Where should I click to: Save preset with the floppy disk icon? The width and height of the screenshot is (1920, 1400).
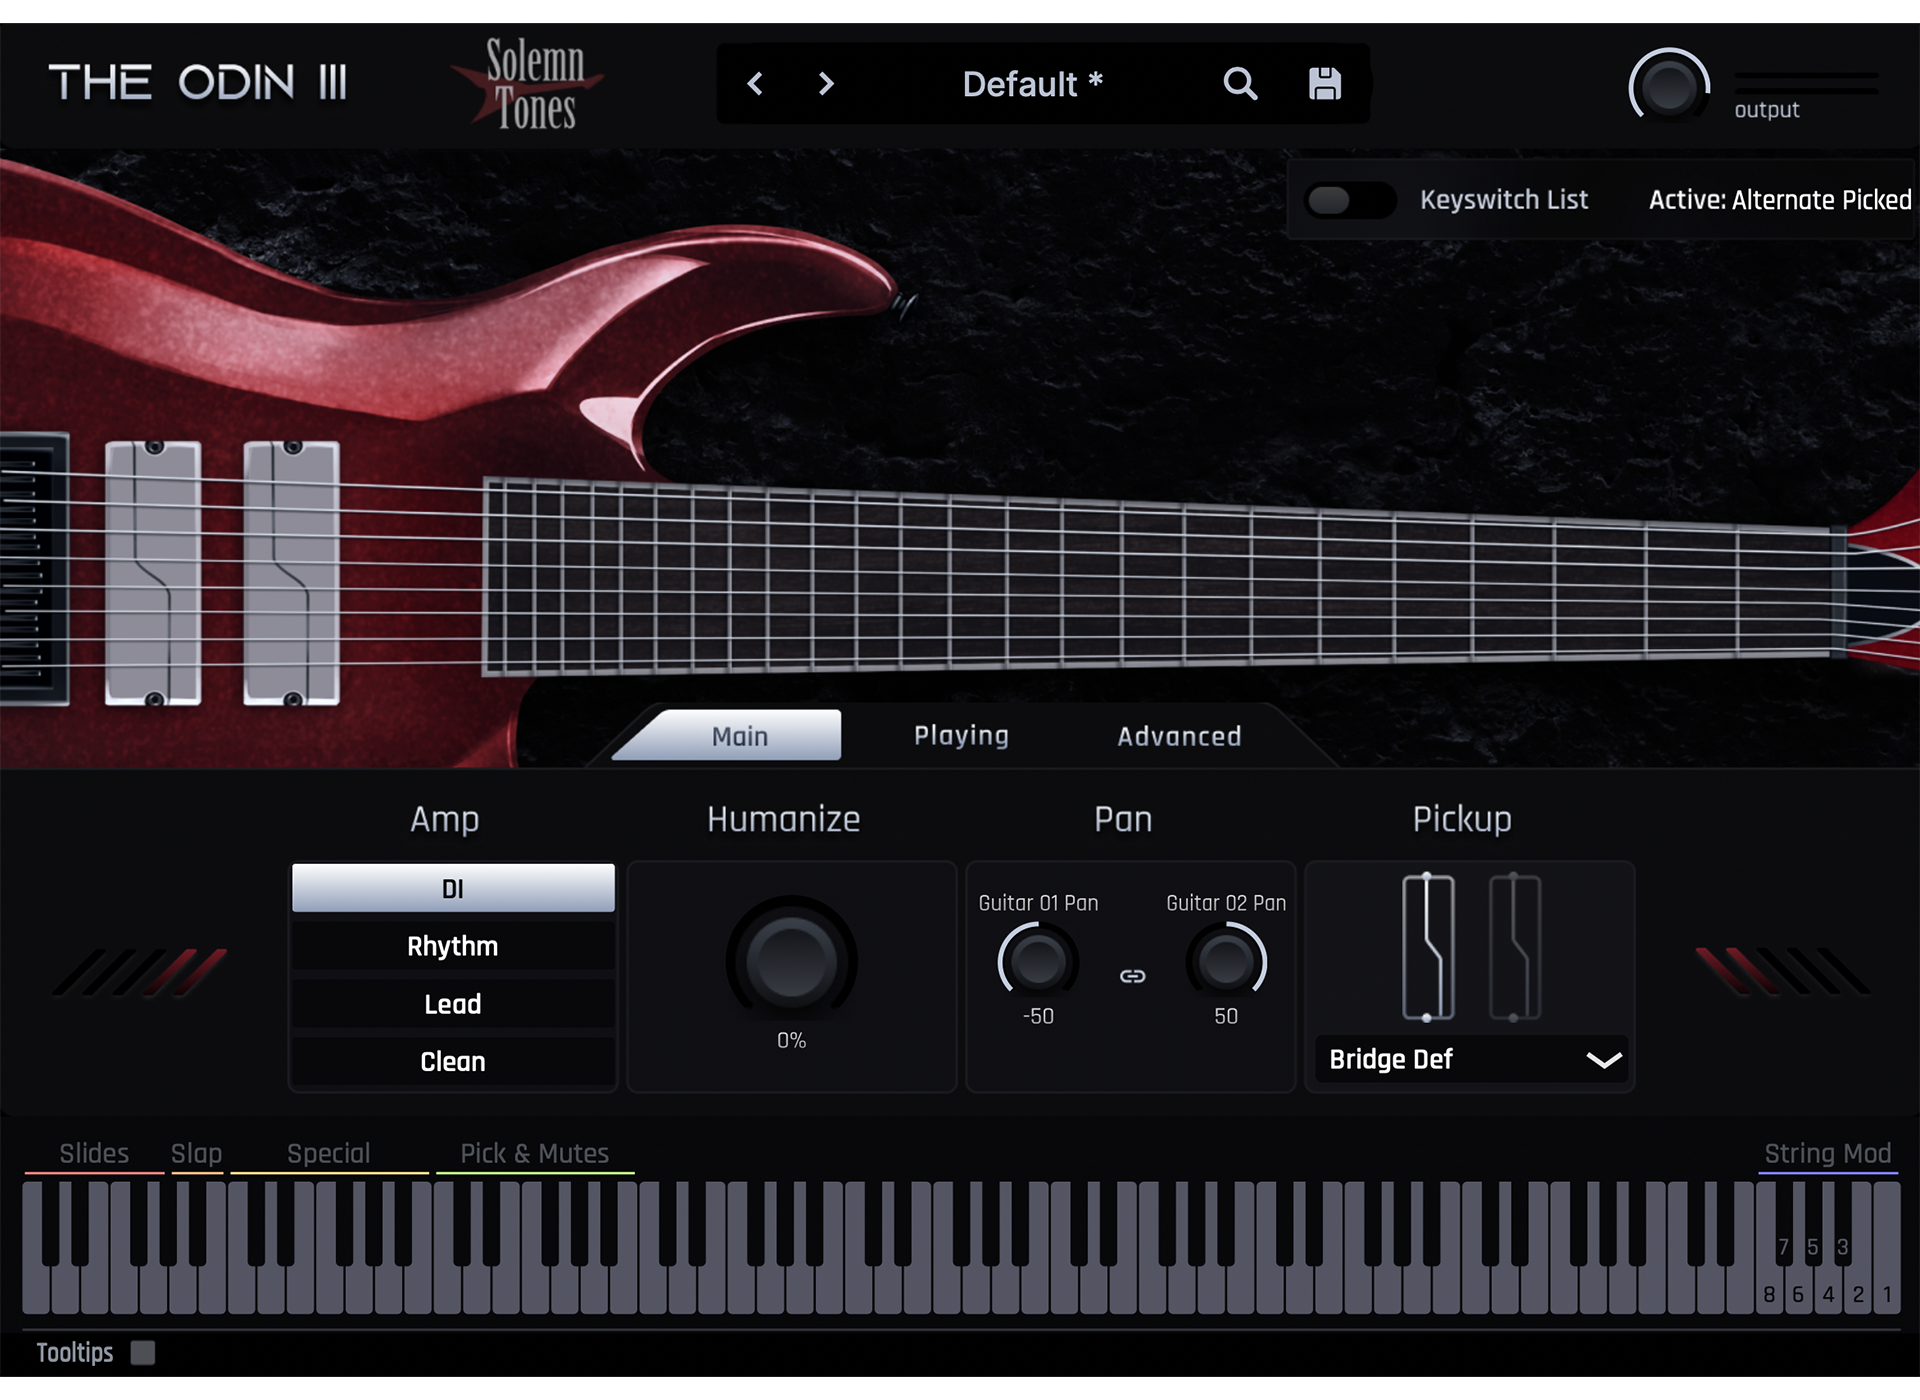pos(1325,84)
